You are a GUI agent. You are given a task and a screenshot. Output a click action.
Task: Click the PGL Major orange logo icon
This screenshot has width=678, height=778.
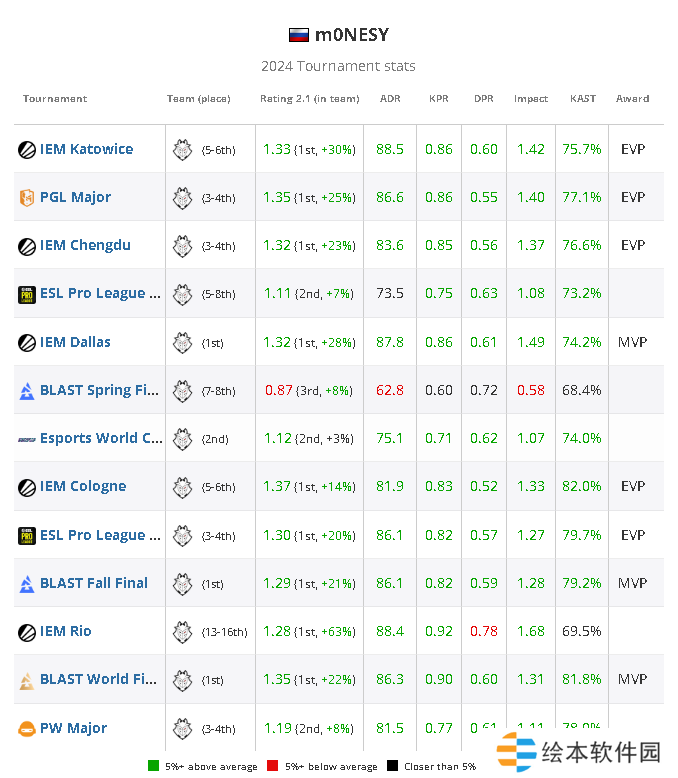(27, 198)
